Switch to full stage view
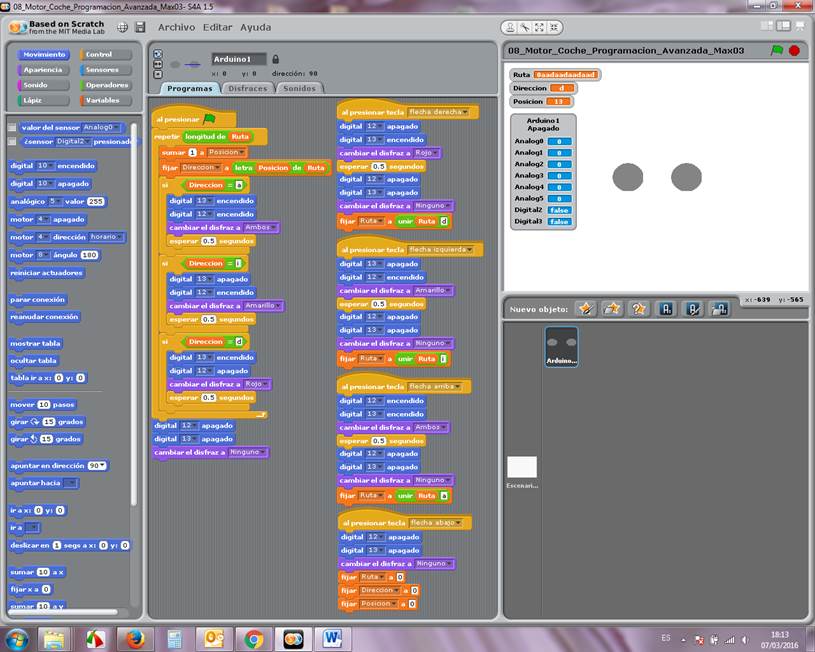 (x=783, y=26)
